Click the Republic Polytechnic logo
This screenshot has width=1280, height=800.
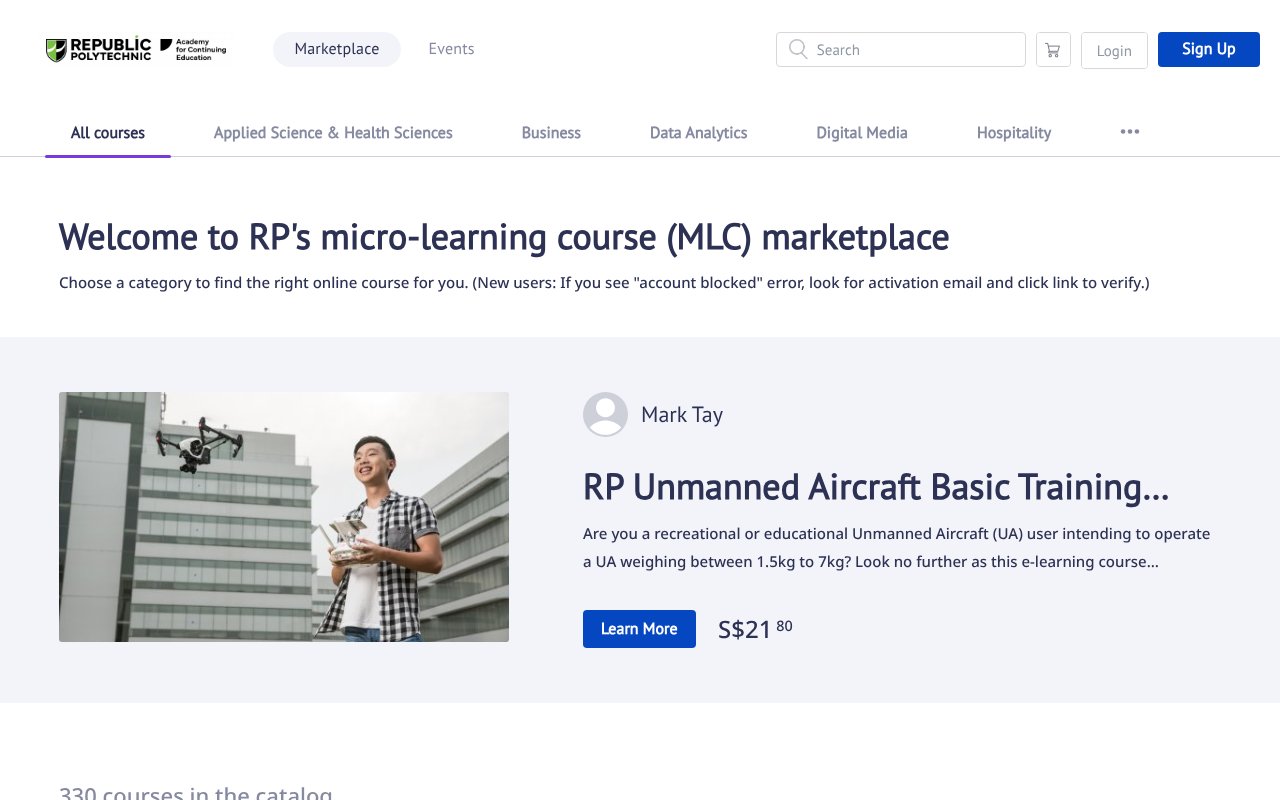(98, 49)
